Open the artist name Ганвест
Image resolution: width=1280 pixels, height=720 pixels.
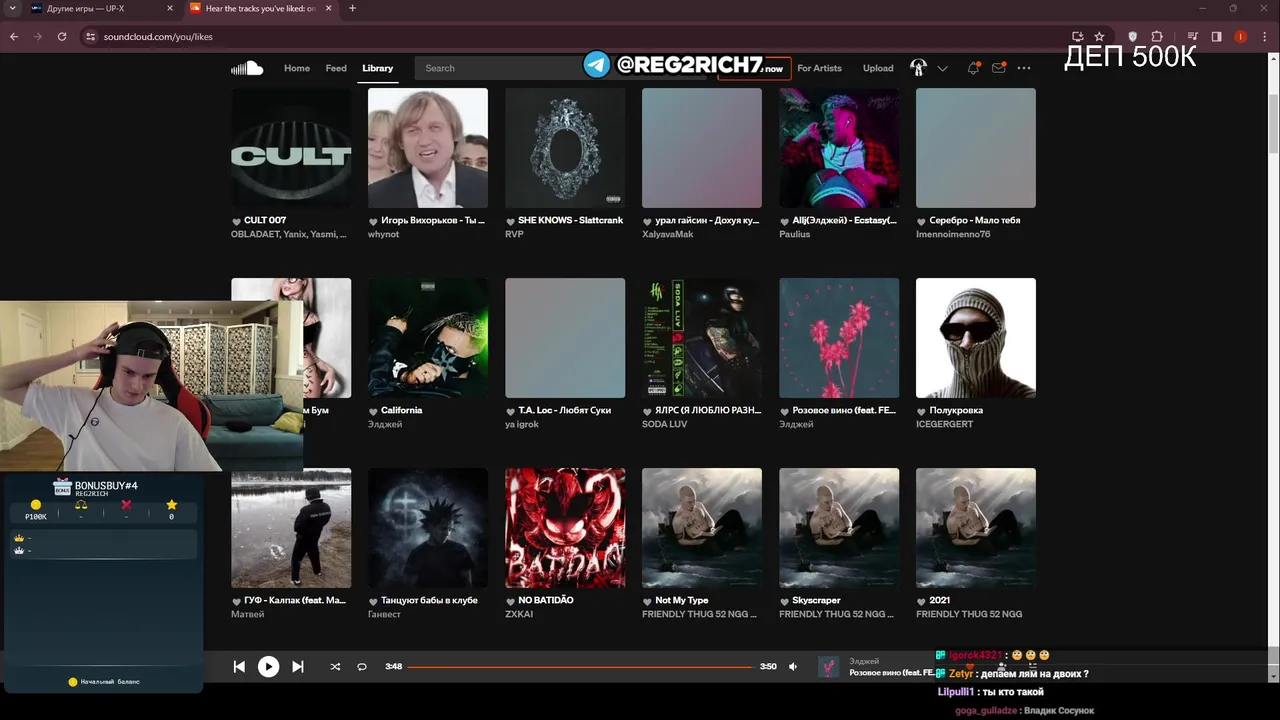[x=384, y=614]
